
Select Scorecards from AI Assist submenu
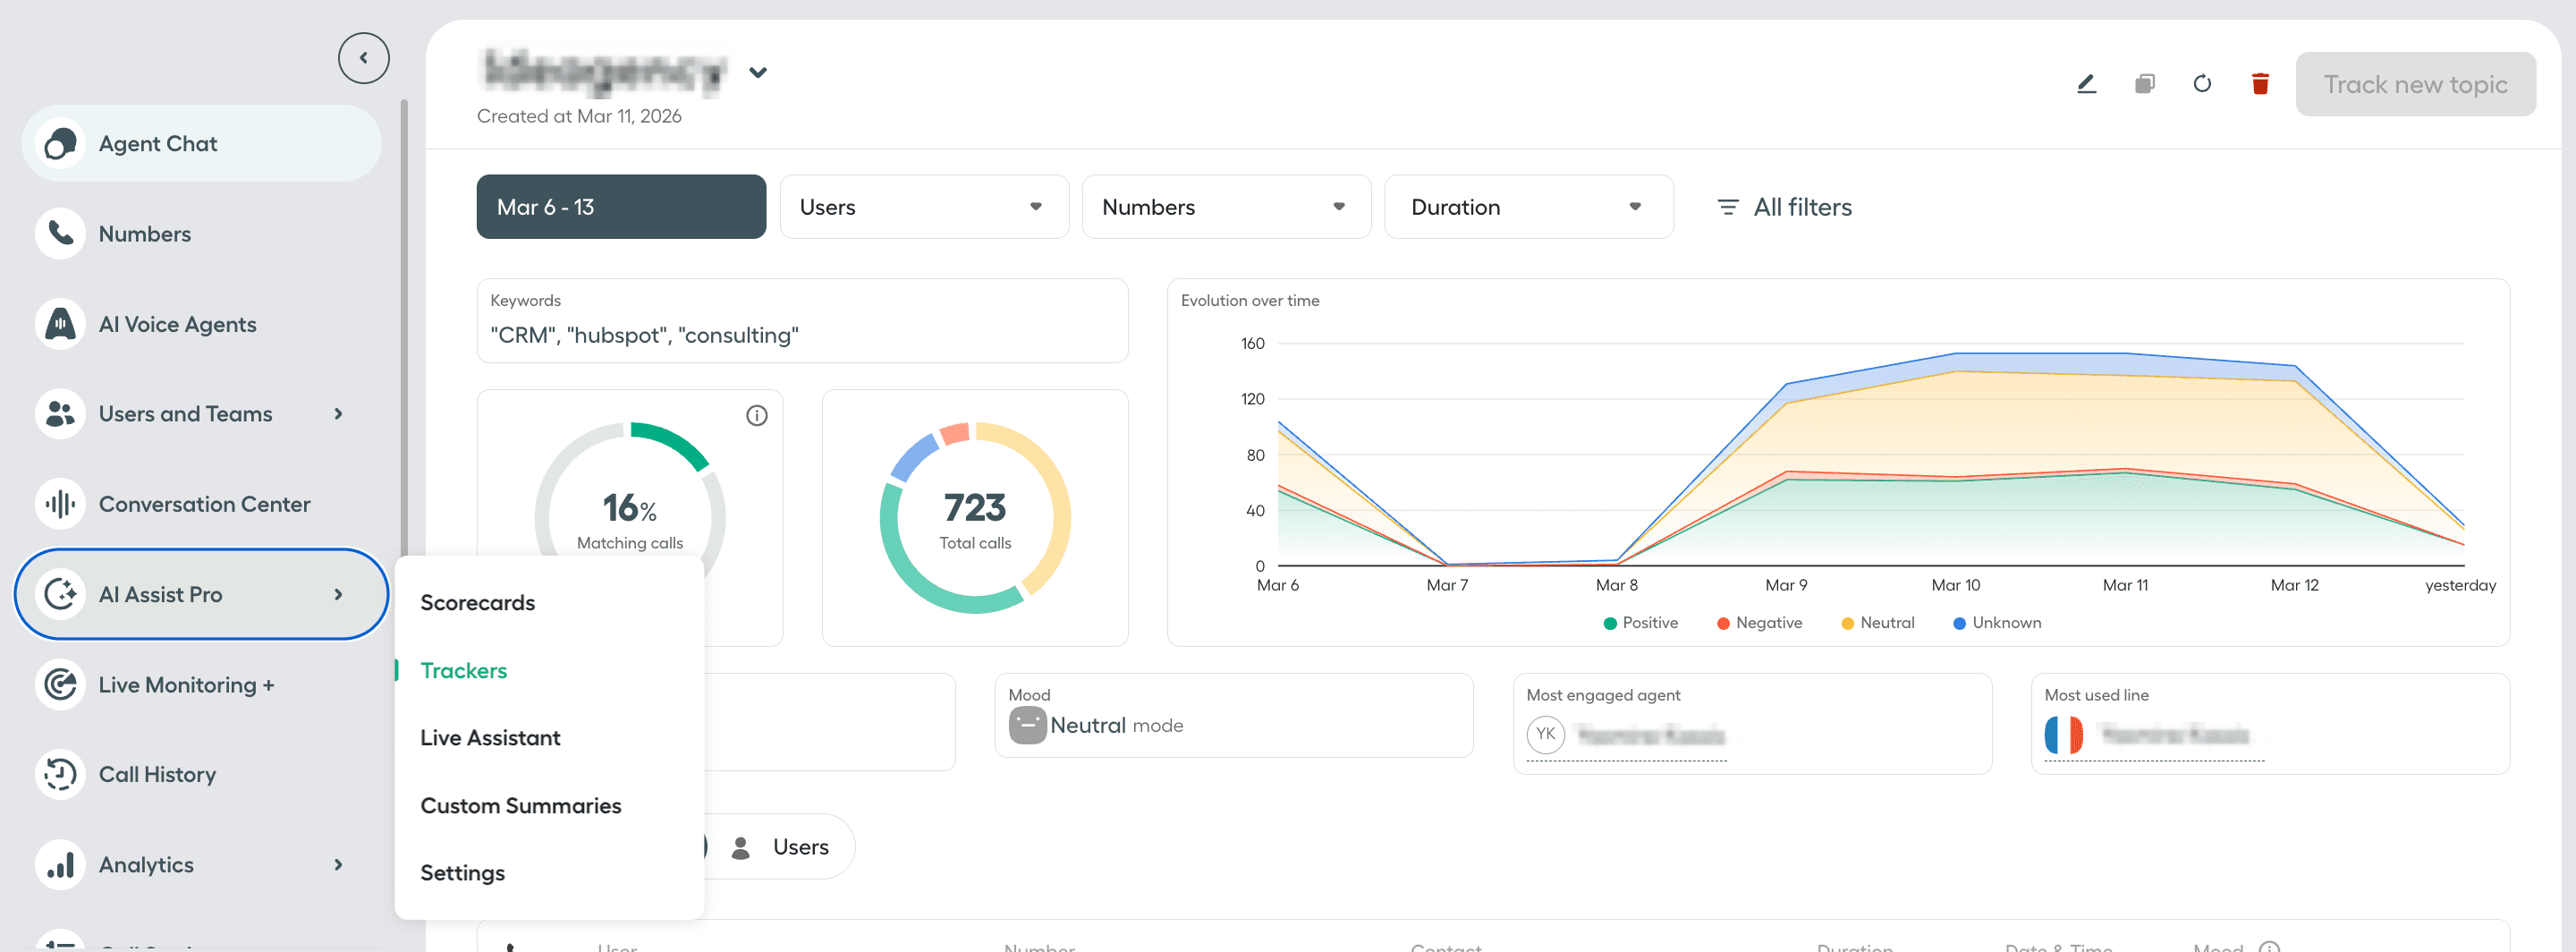[x=477, y=603]
